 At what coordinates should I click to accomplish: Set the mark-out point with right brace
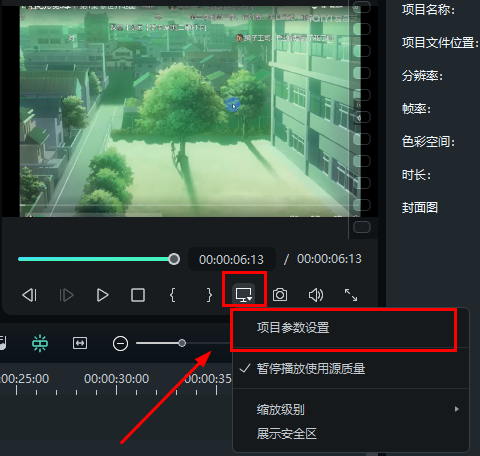[209, 295]
